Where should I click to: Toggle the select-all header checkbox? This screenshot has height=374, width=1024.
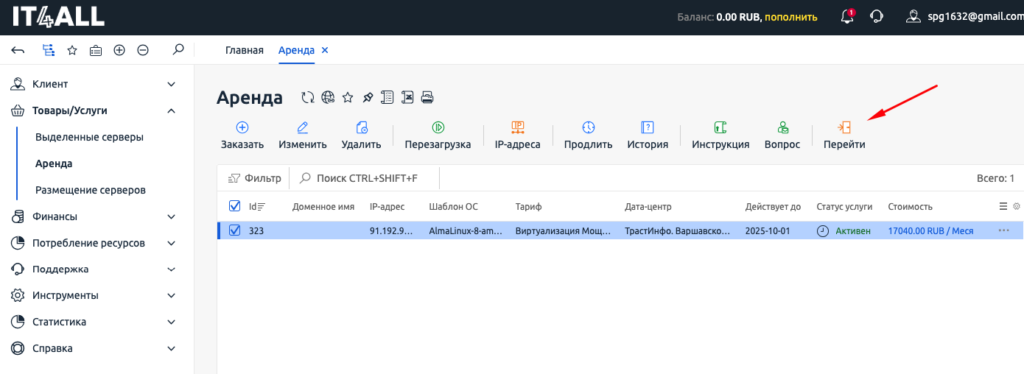tap(235, 206)
